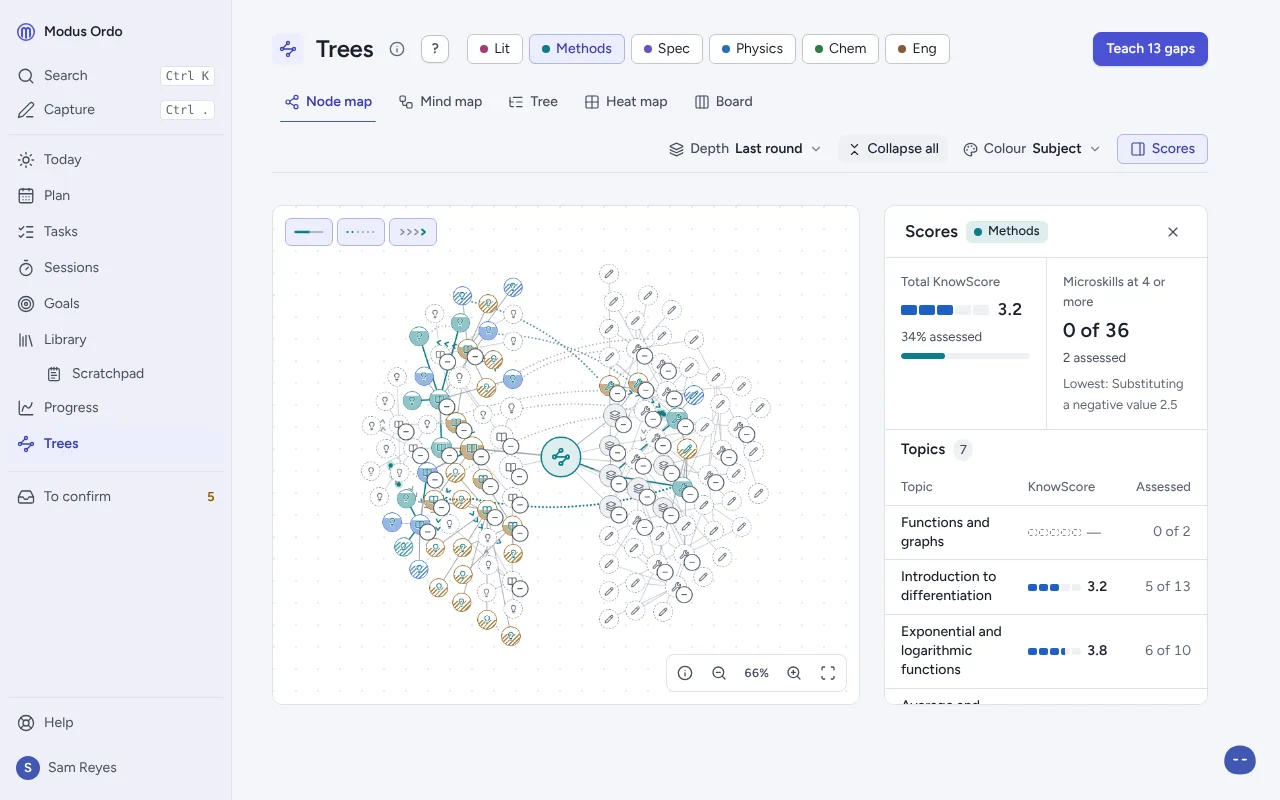
Task: Click the central Methods root node
Action: 561,457
